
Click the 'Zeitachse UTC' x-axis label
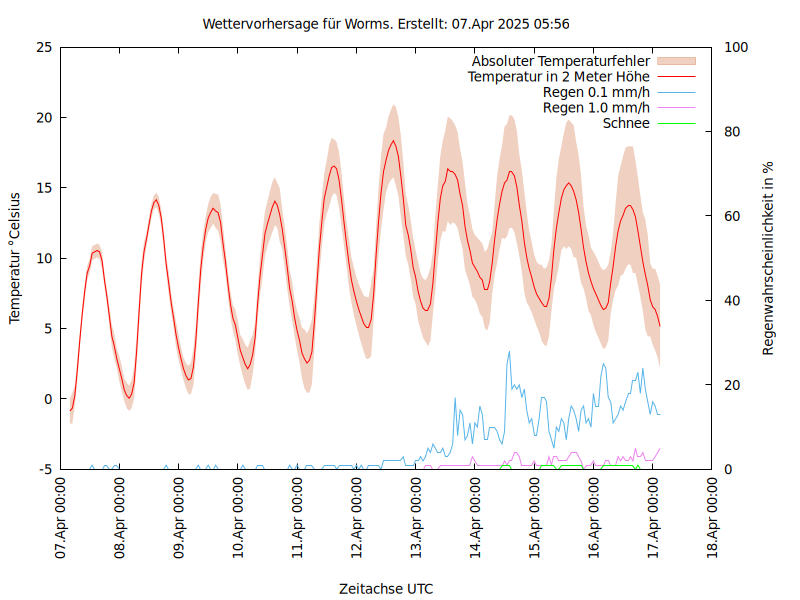[386, 588]
